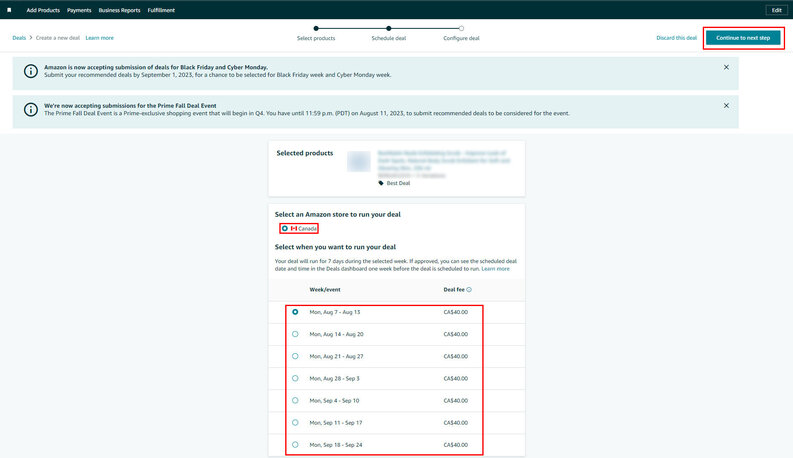The width and height of the screenshot is (793, 458).
Task: Go to Deals breadcrumb link
Action: click(x=19, y=38)
